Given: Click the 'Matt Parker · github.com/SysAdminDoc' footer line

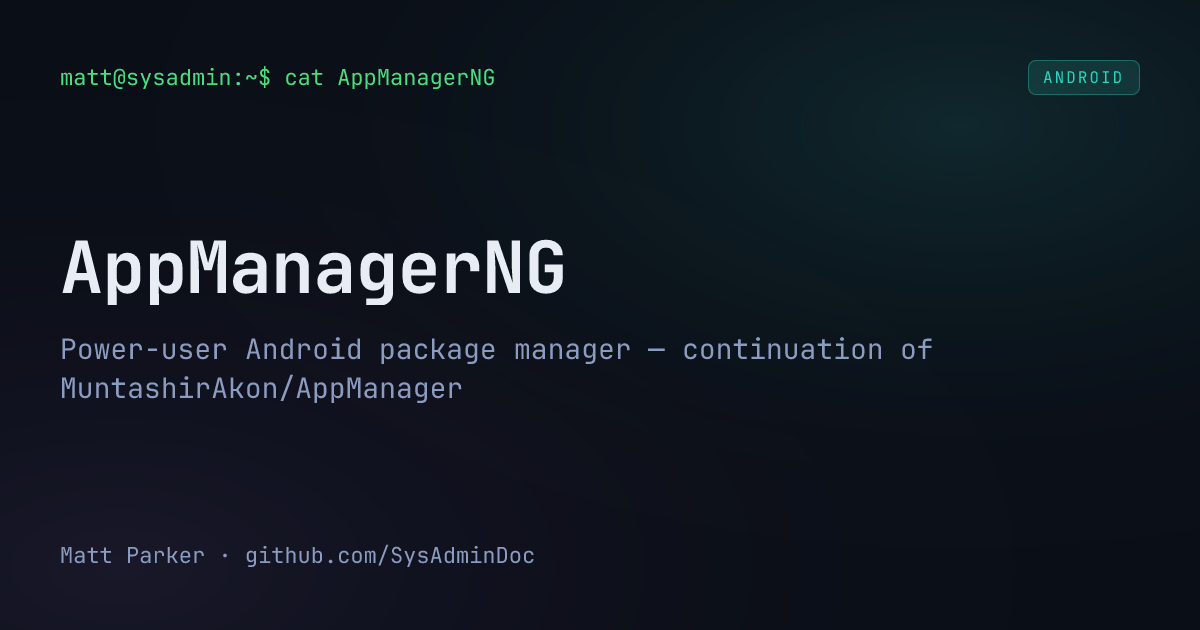Looking at the screenshot, I should pyautogui.click(x=298, y=556).
